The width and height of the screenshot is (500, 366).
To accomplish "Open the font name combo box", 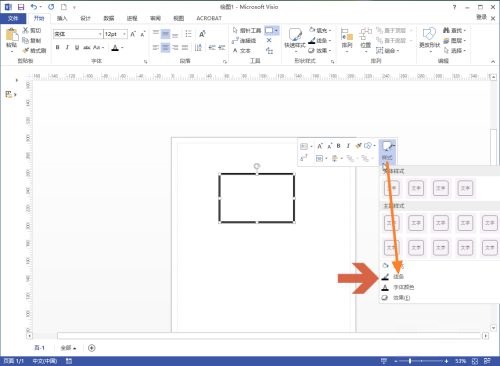I will tap(78, 34).
